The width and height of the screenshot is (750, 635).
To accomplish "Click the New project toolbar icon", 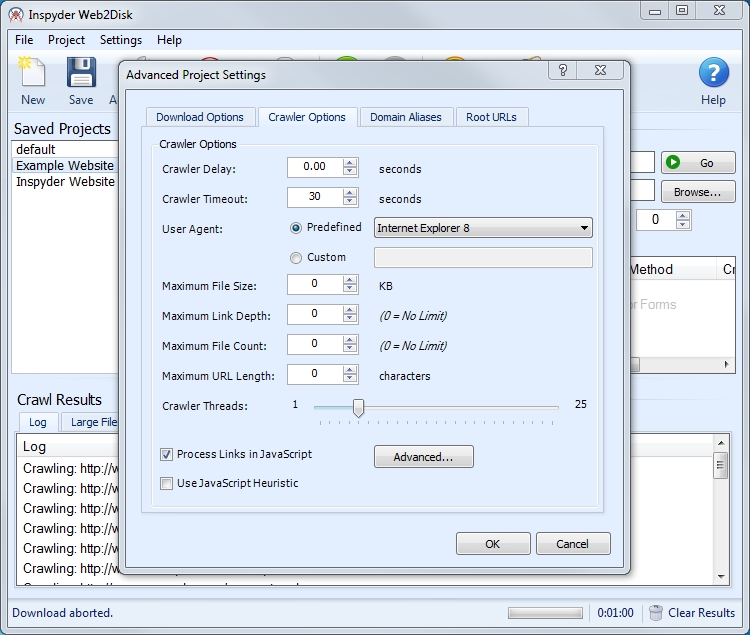I will pos(32,75).
